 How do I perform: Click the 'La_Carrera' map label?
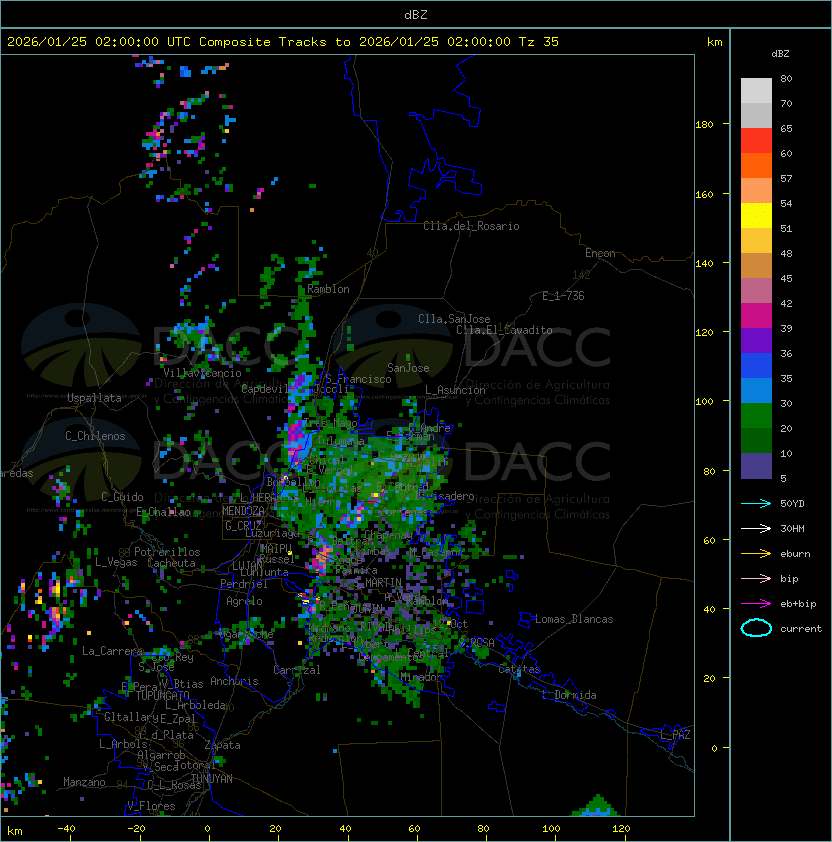click(x=112, y=651)
